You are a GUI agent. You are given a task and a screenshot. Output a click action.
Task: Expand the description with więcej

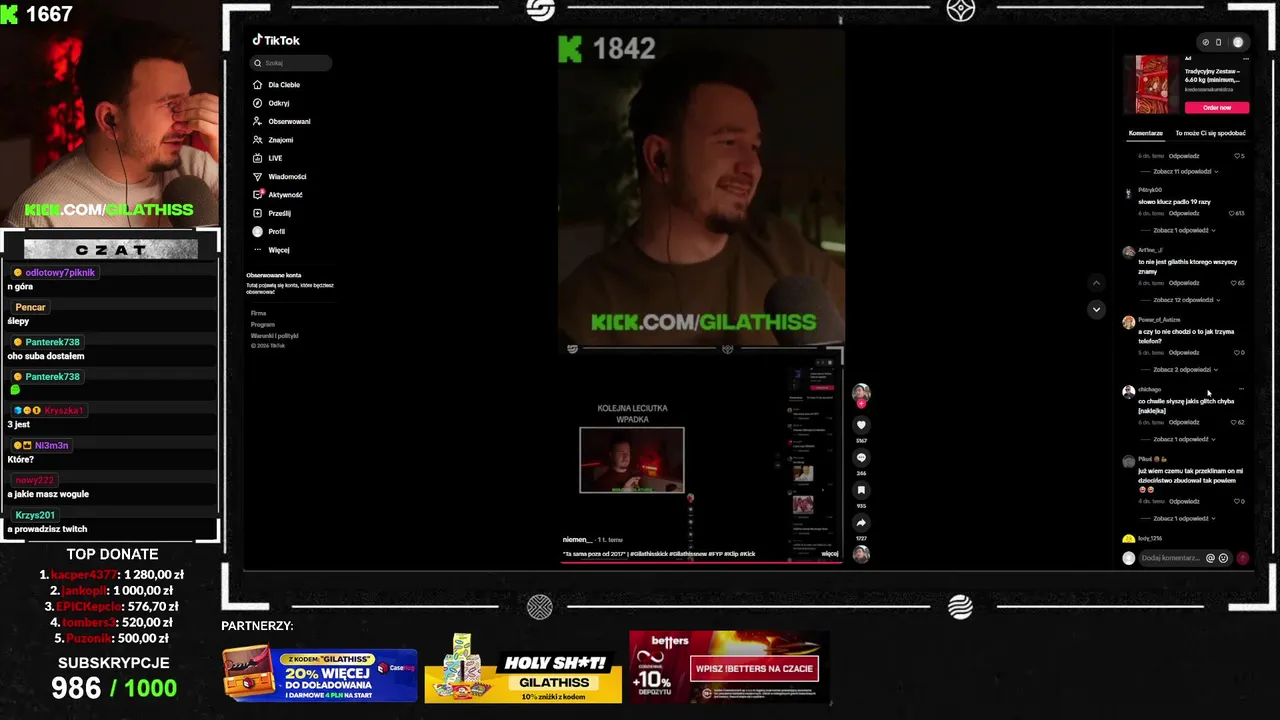pyautogui.click(x=829, y=554)
